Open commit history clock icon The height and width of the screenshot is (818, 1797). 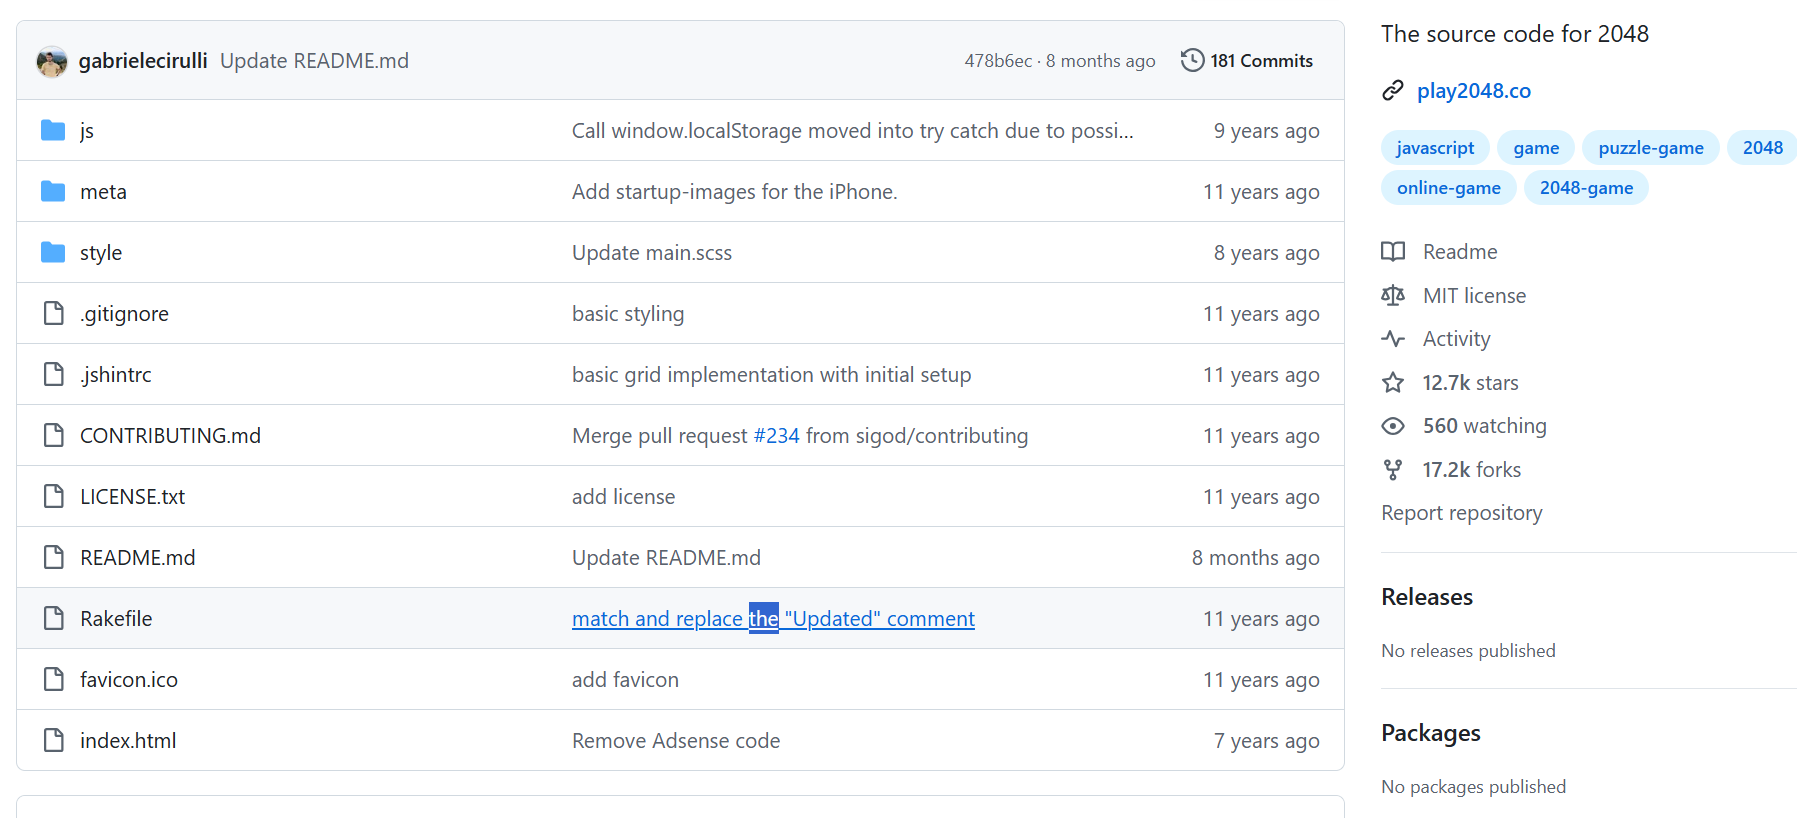tap(1192, 60)
